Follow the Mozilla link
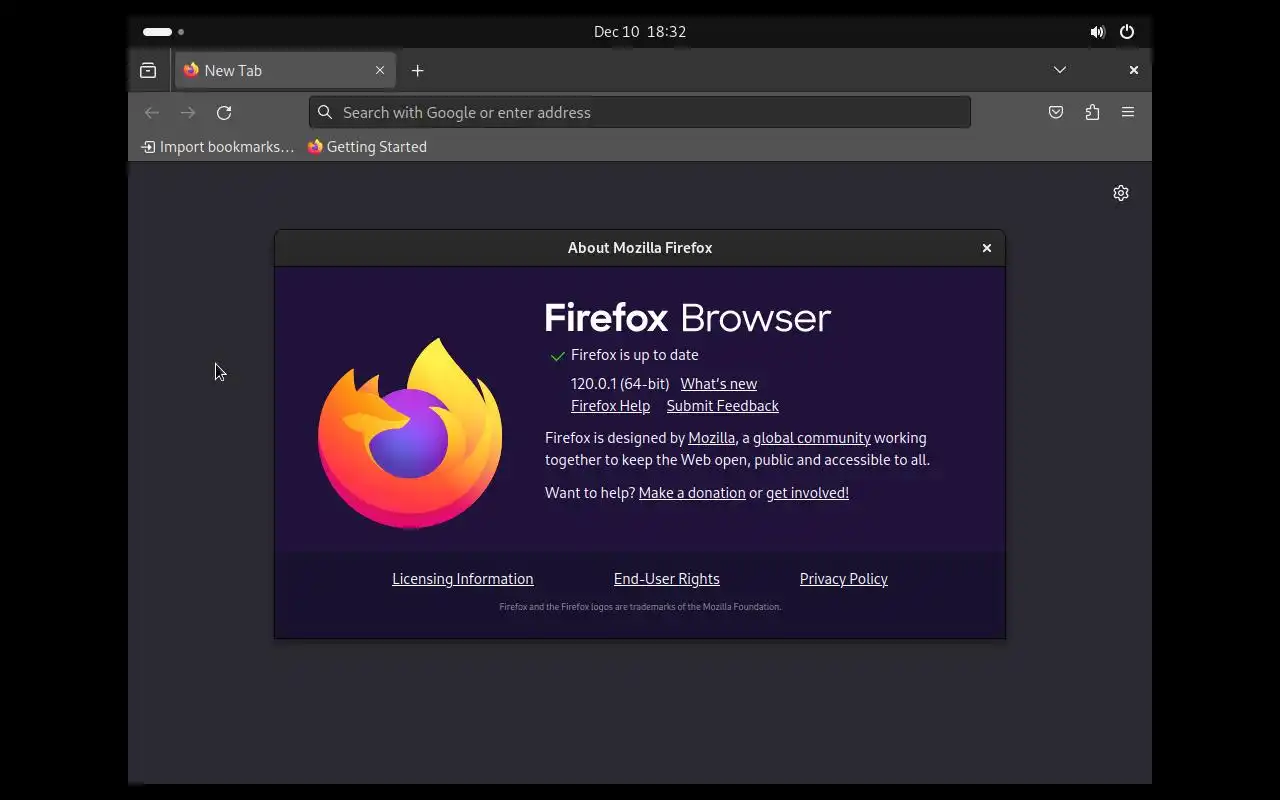 point(712,438)
